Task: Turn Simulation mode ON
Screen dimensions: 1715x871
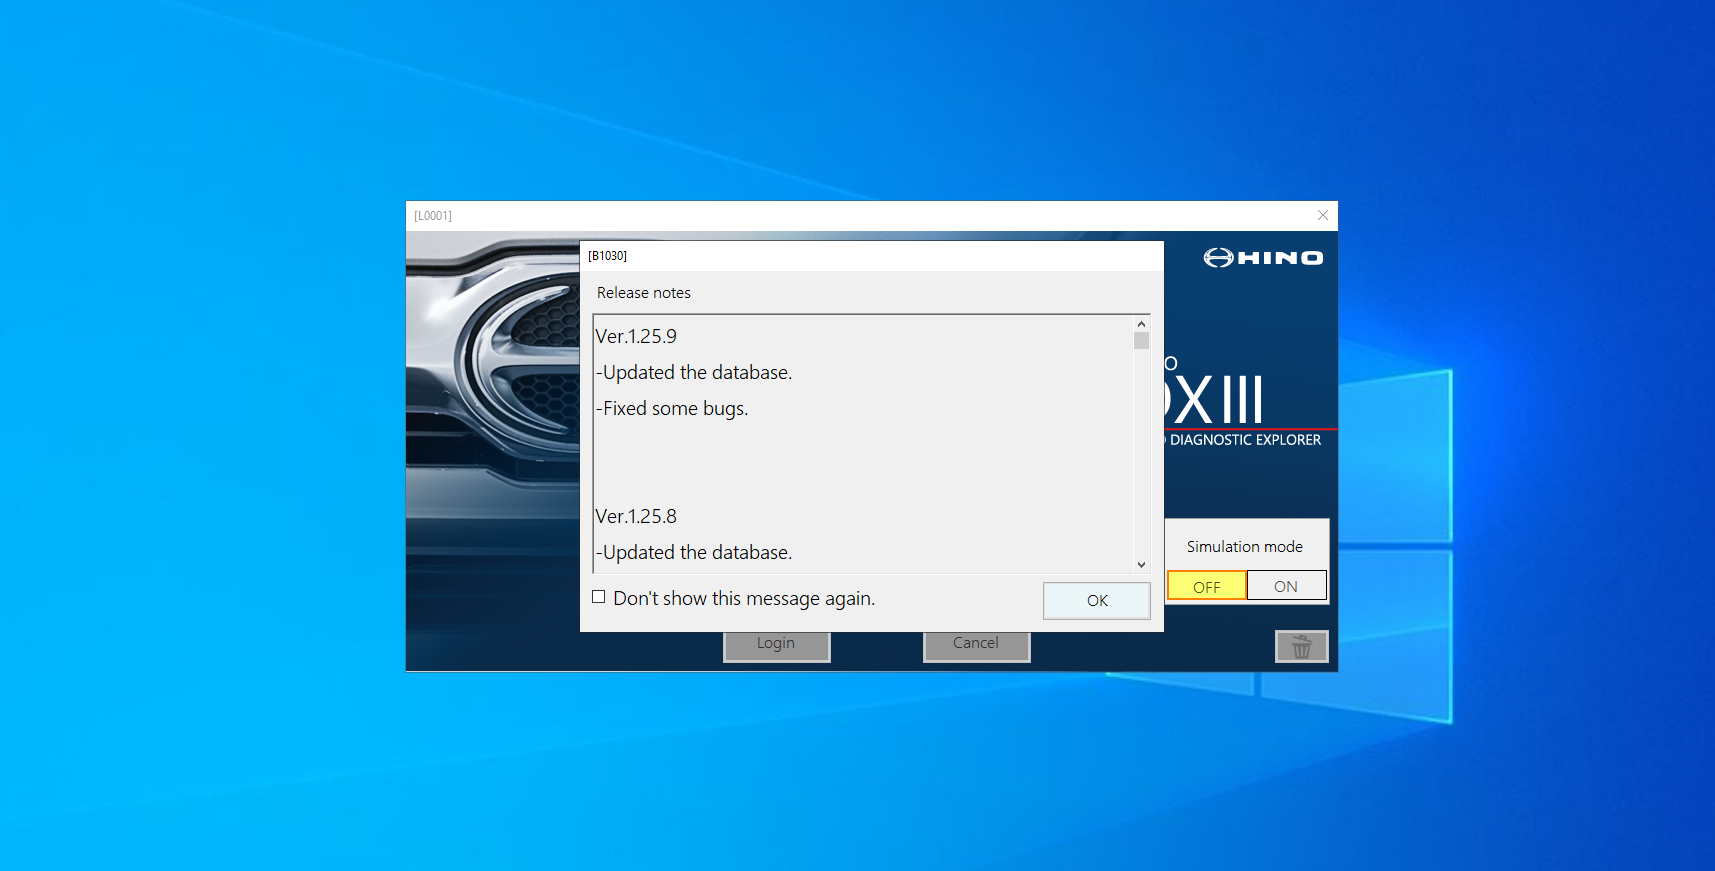Action: point(1286,586)
